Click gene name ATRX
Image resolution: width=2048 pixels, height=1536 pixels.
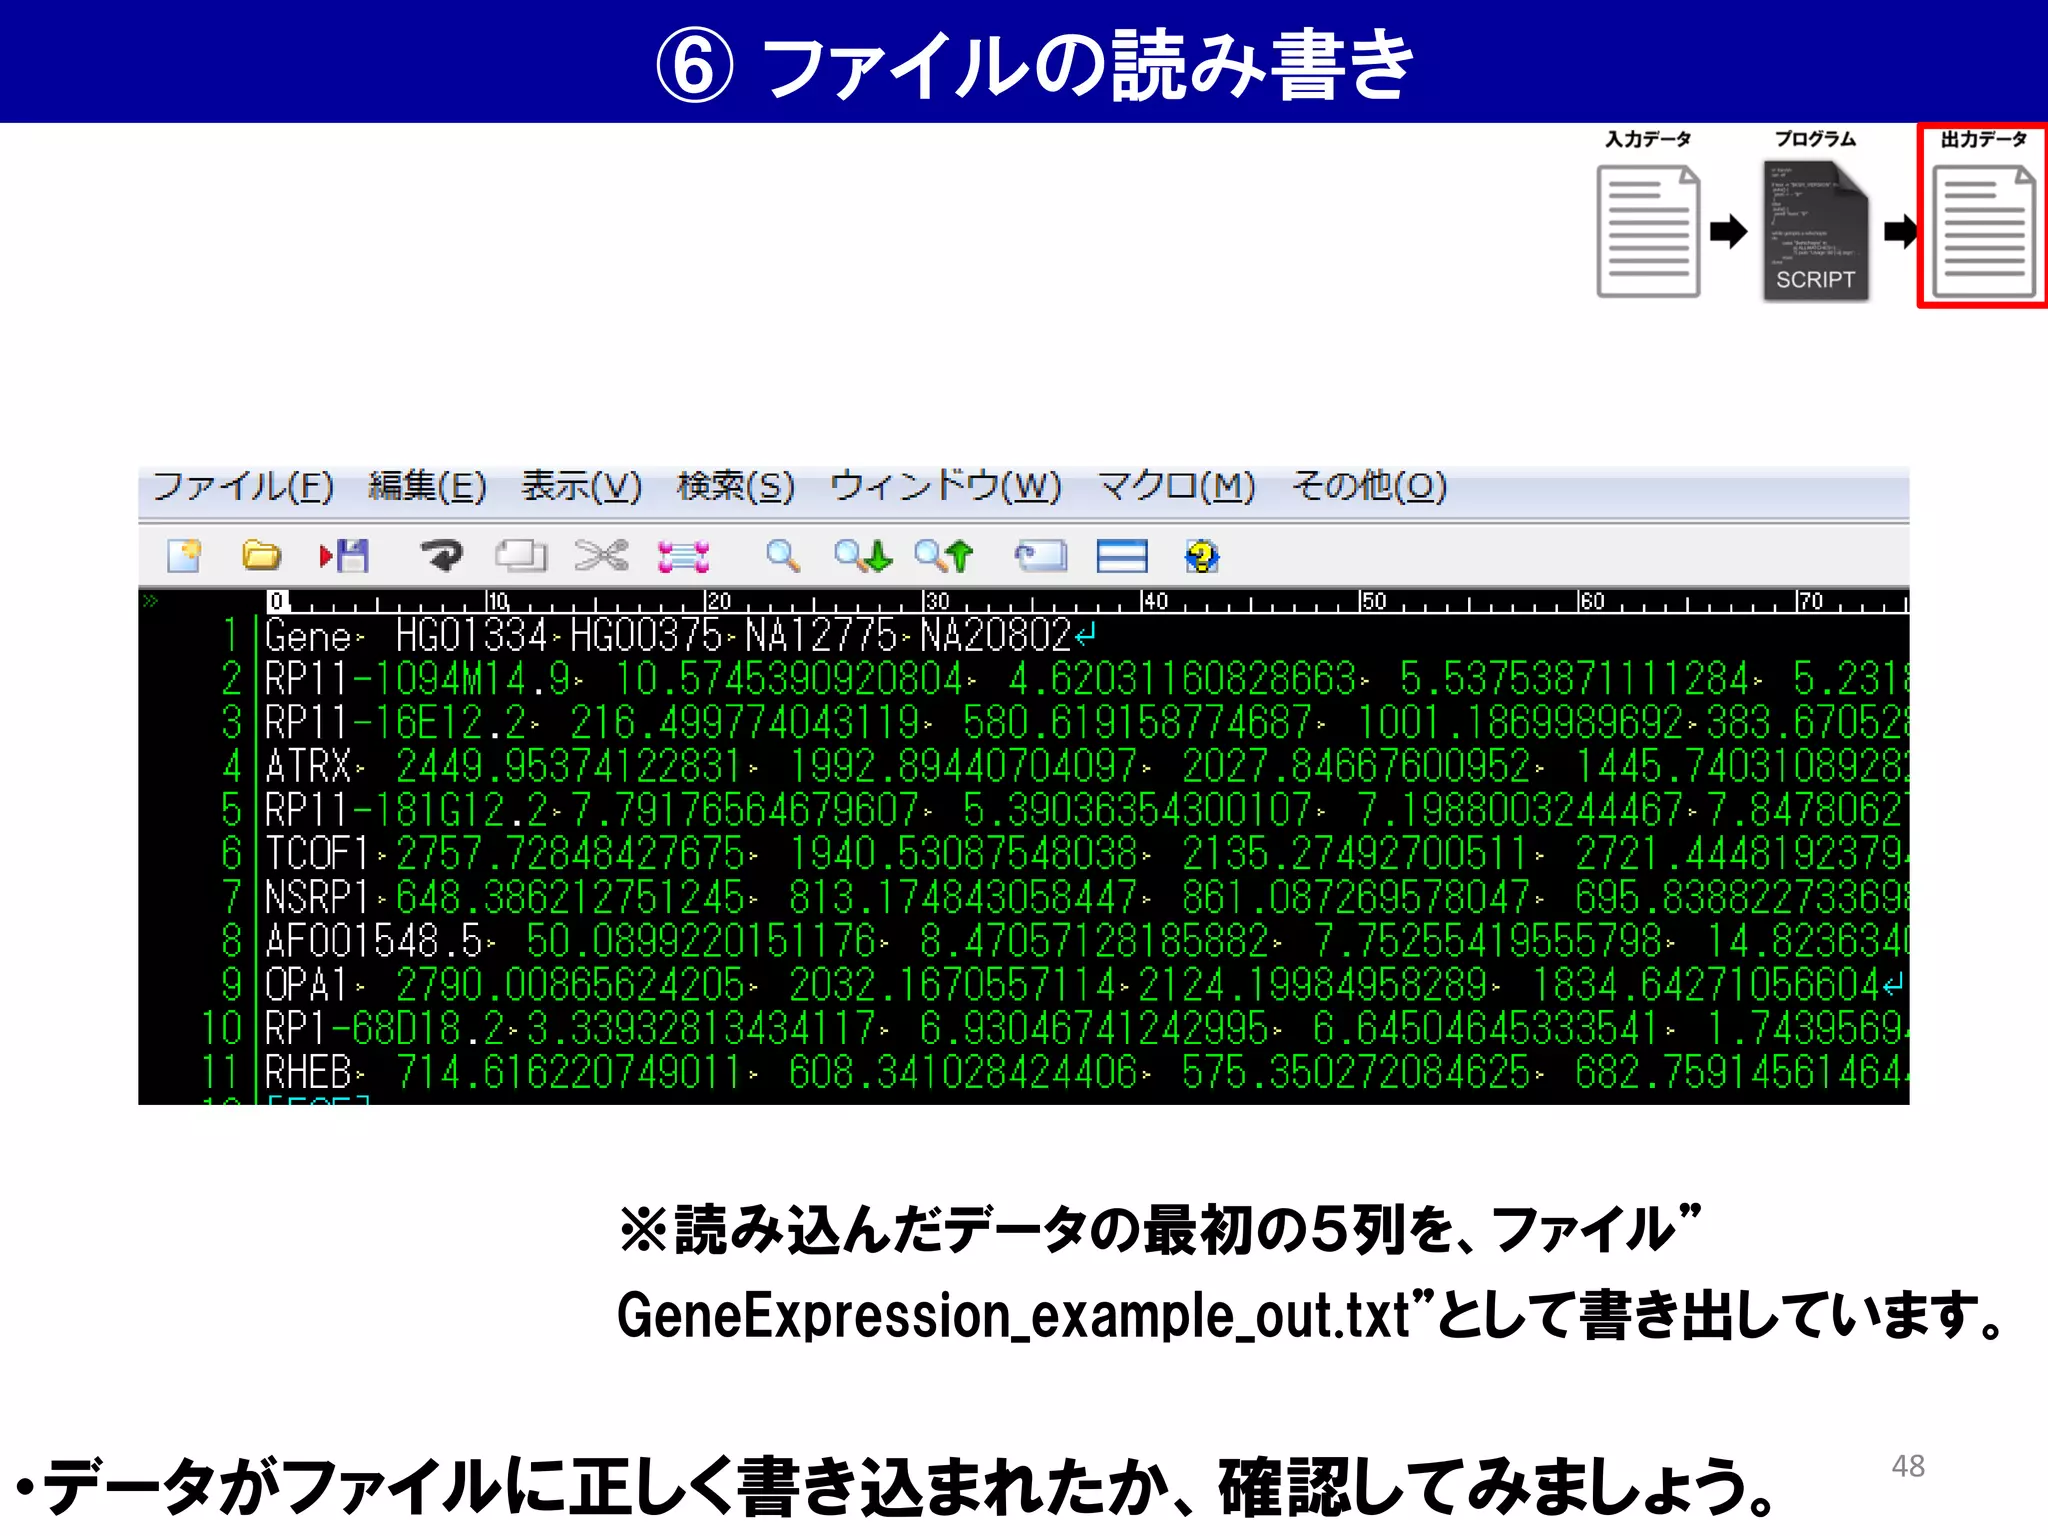point(308,767)
